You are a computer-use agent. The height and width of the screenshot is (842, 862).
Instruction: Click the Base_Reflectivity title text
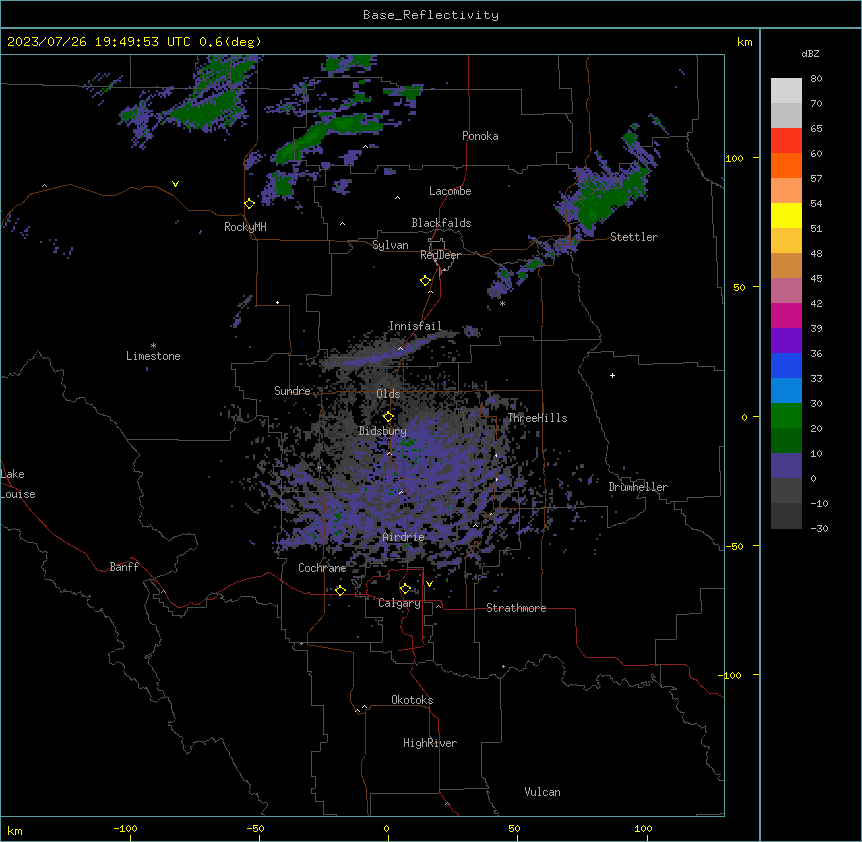(x=431, y=15)
